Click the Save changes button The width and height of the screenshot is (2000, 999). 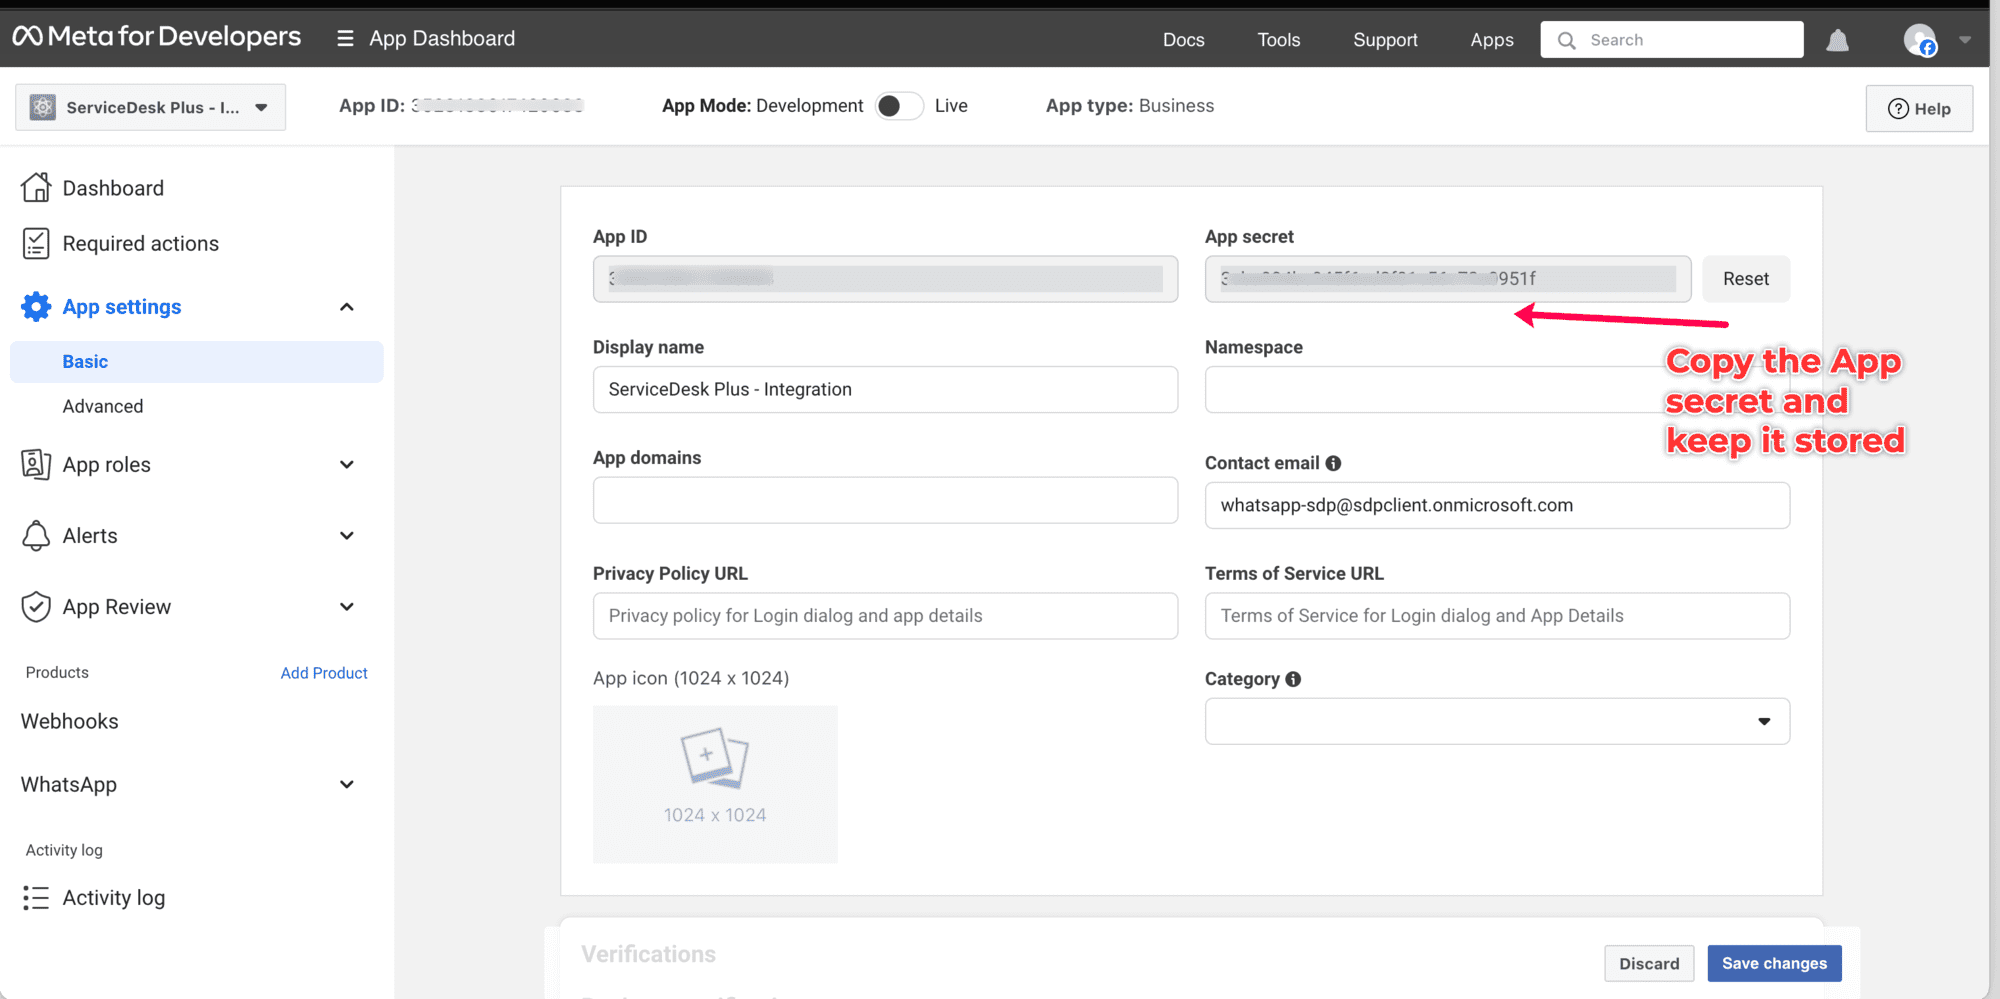point(1773,963)
